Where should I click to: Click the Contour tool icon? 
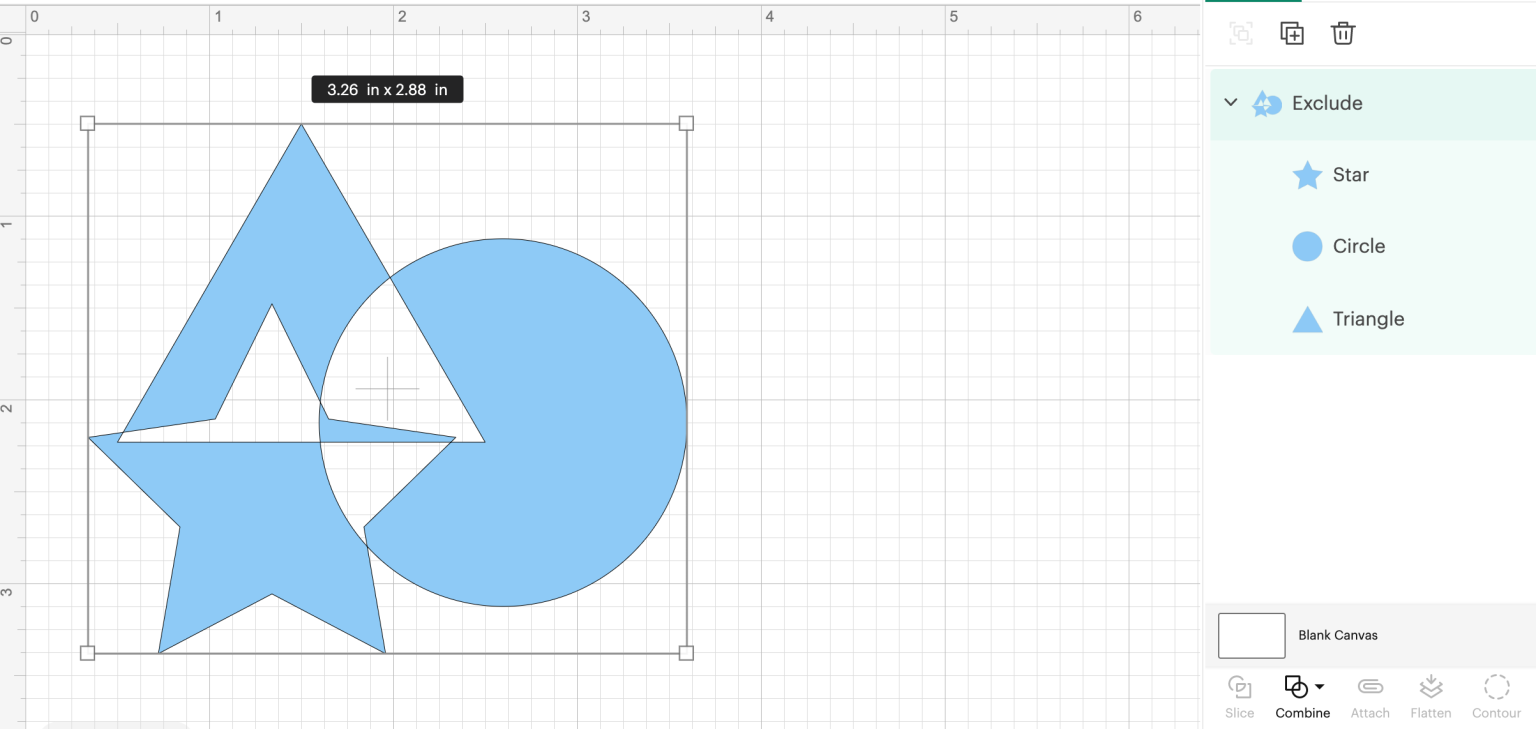[x=1496, y=687]
